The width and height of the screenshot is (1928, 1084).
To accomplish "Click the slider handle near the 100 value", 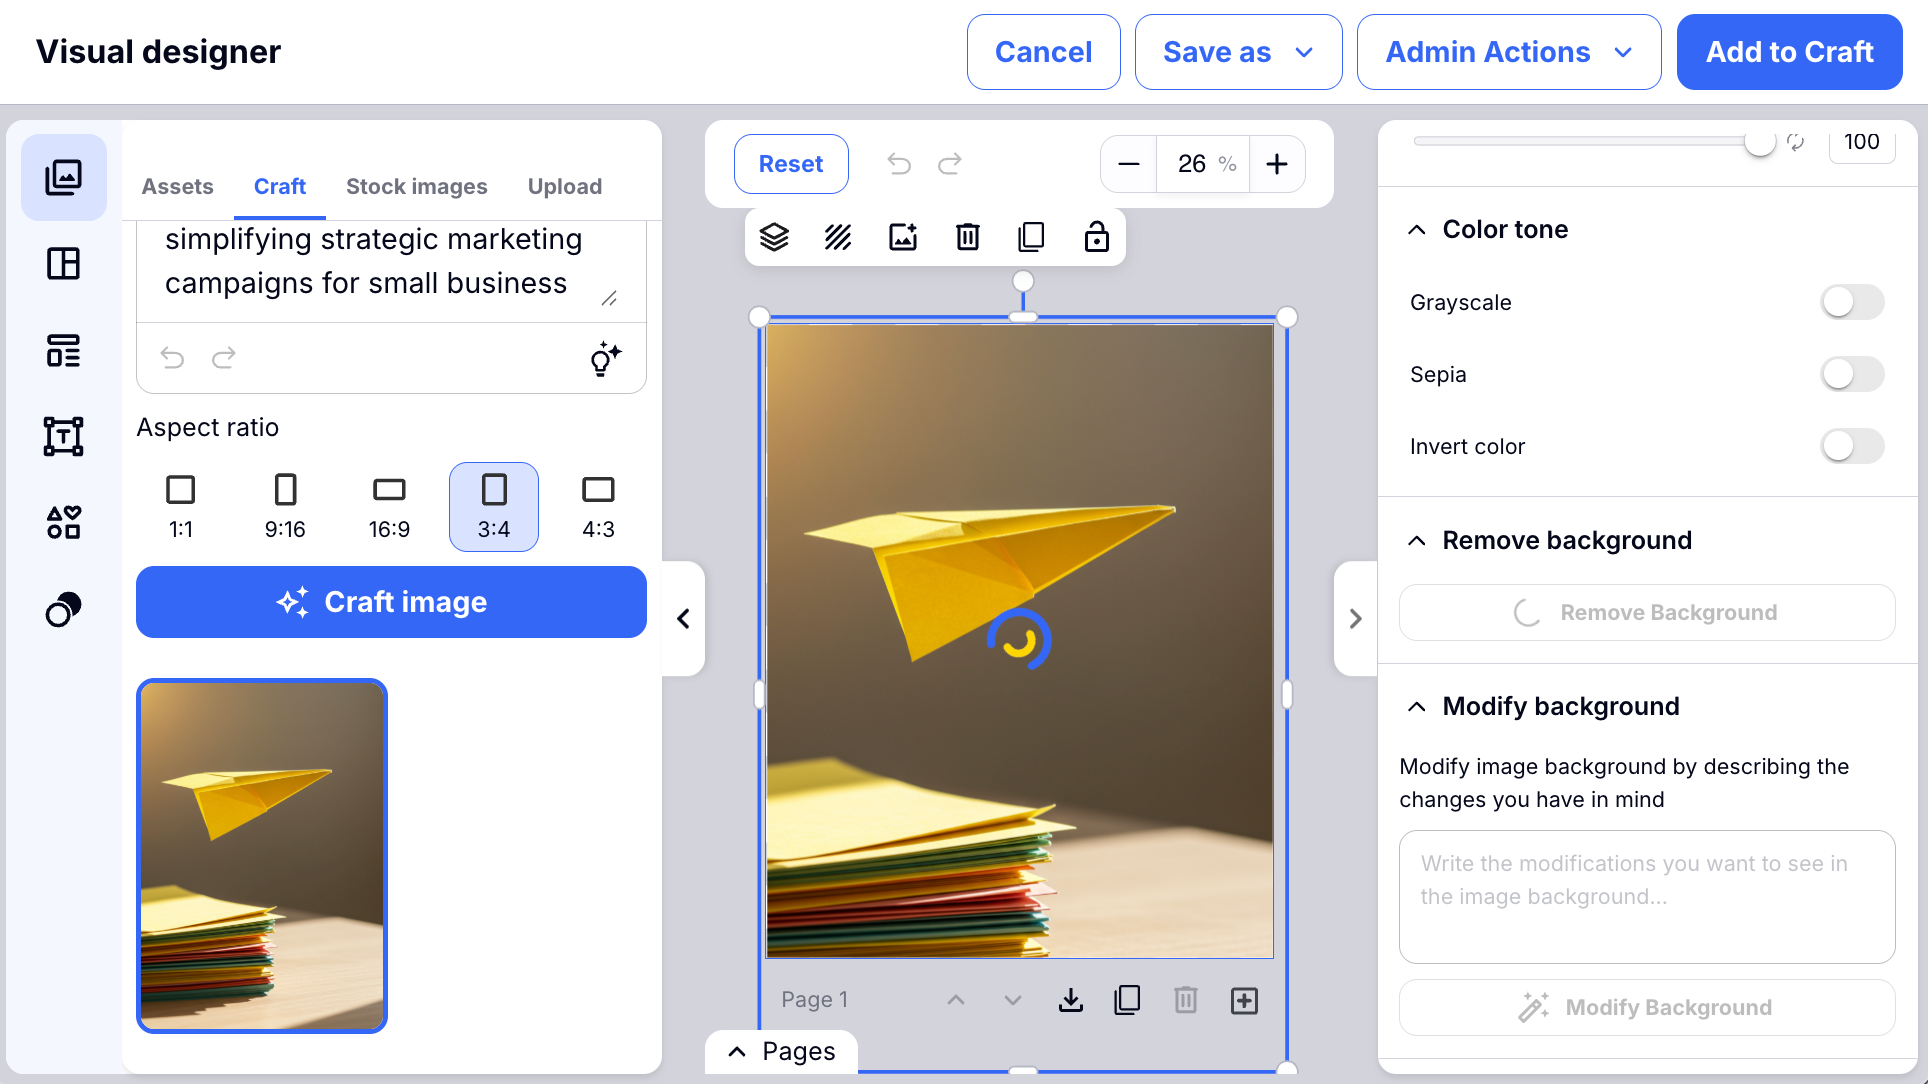I will [1759, 143].
